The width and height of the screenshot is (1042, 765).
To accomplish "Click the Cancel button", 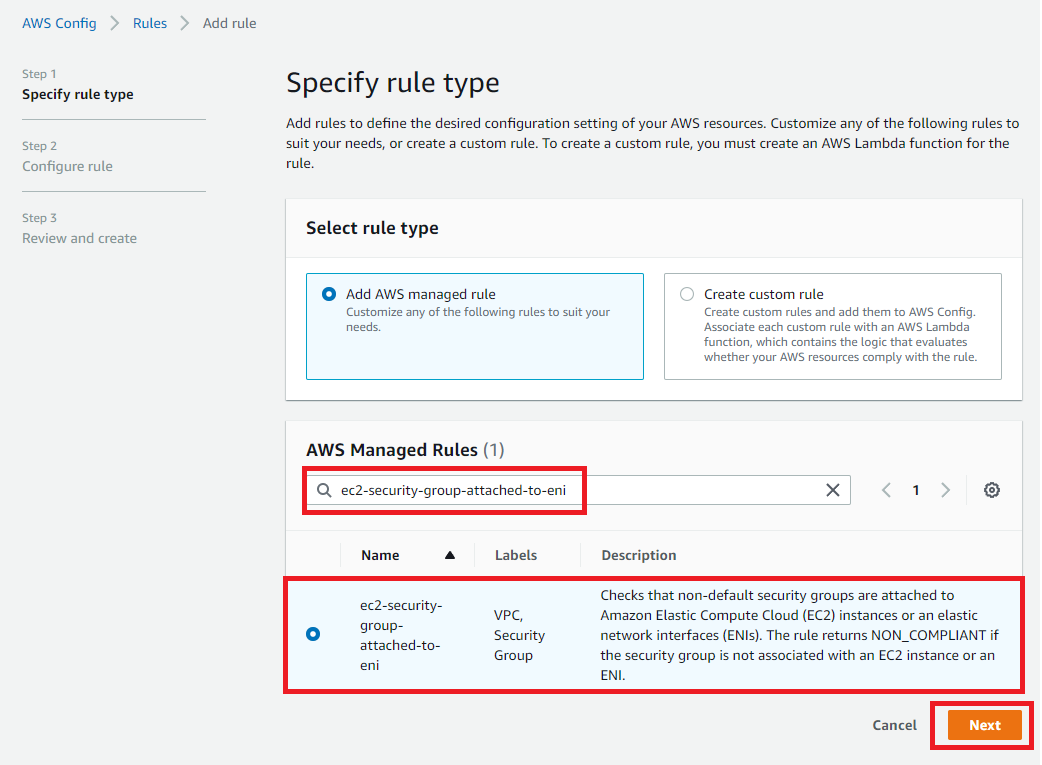I will tap(894, 725).
